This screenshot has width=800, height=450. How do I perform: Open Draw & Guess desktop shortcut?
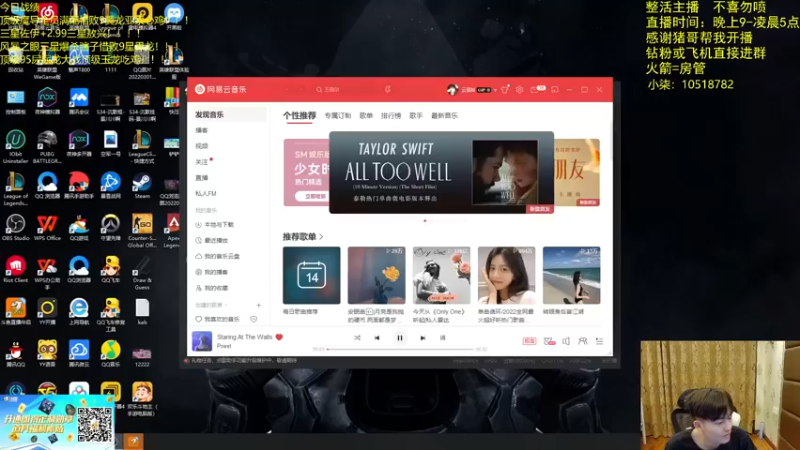pos(142,273)
